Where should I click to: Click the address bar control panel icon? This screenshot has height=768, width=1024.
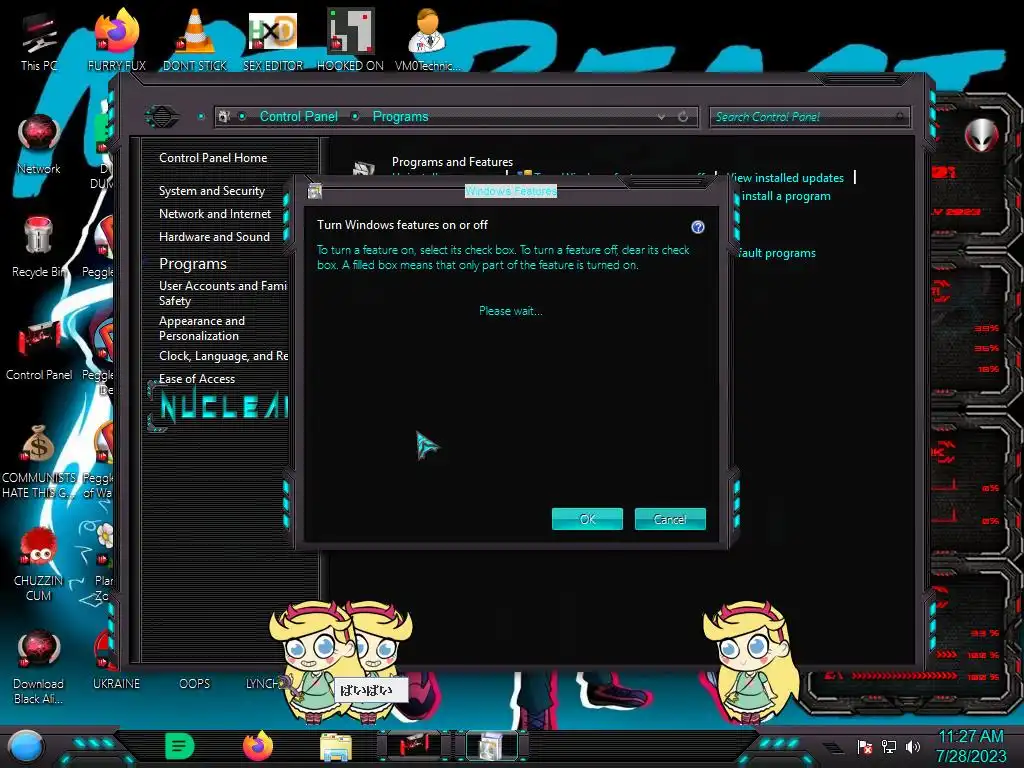pos(224,116)
